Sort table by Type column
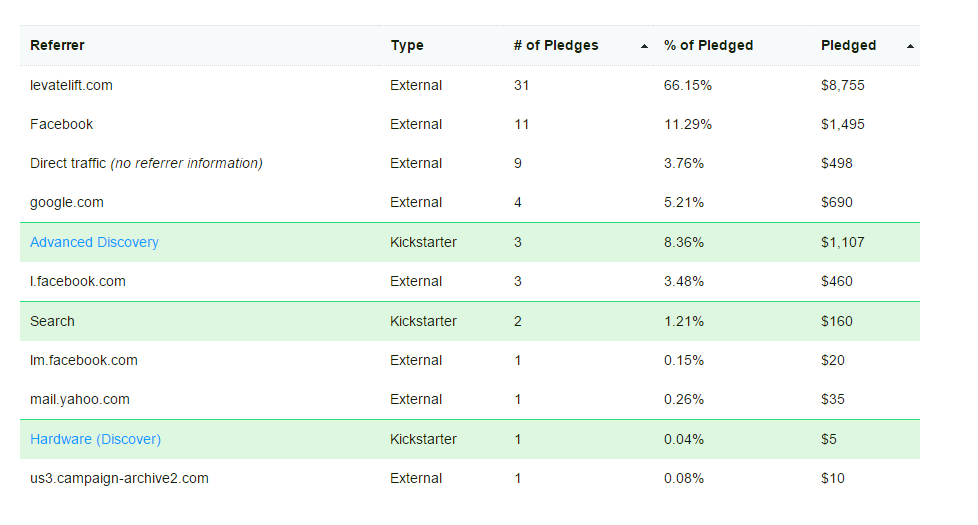 click(x=407, y=45)
